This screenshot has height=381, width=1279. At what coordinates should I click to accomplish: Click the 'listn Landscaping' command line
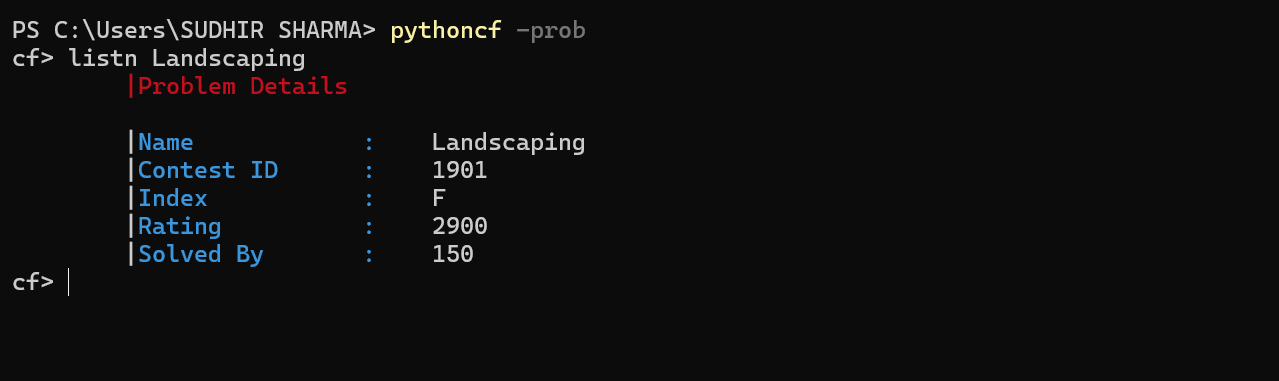coord(186,58)
